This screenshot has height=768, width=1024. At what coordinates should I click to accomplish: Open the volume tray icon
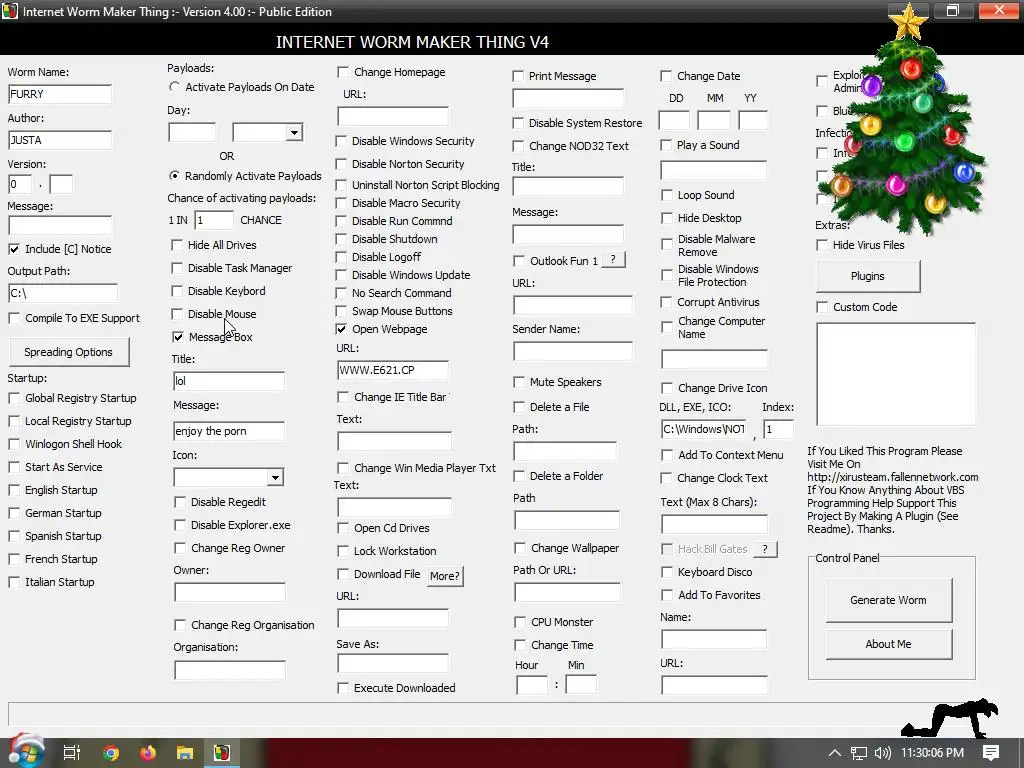(x=882, y=753)
